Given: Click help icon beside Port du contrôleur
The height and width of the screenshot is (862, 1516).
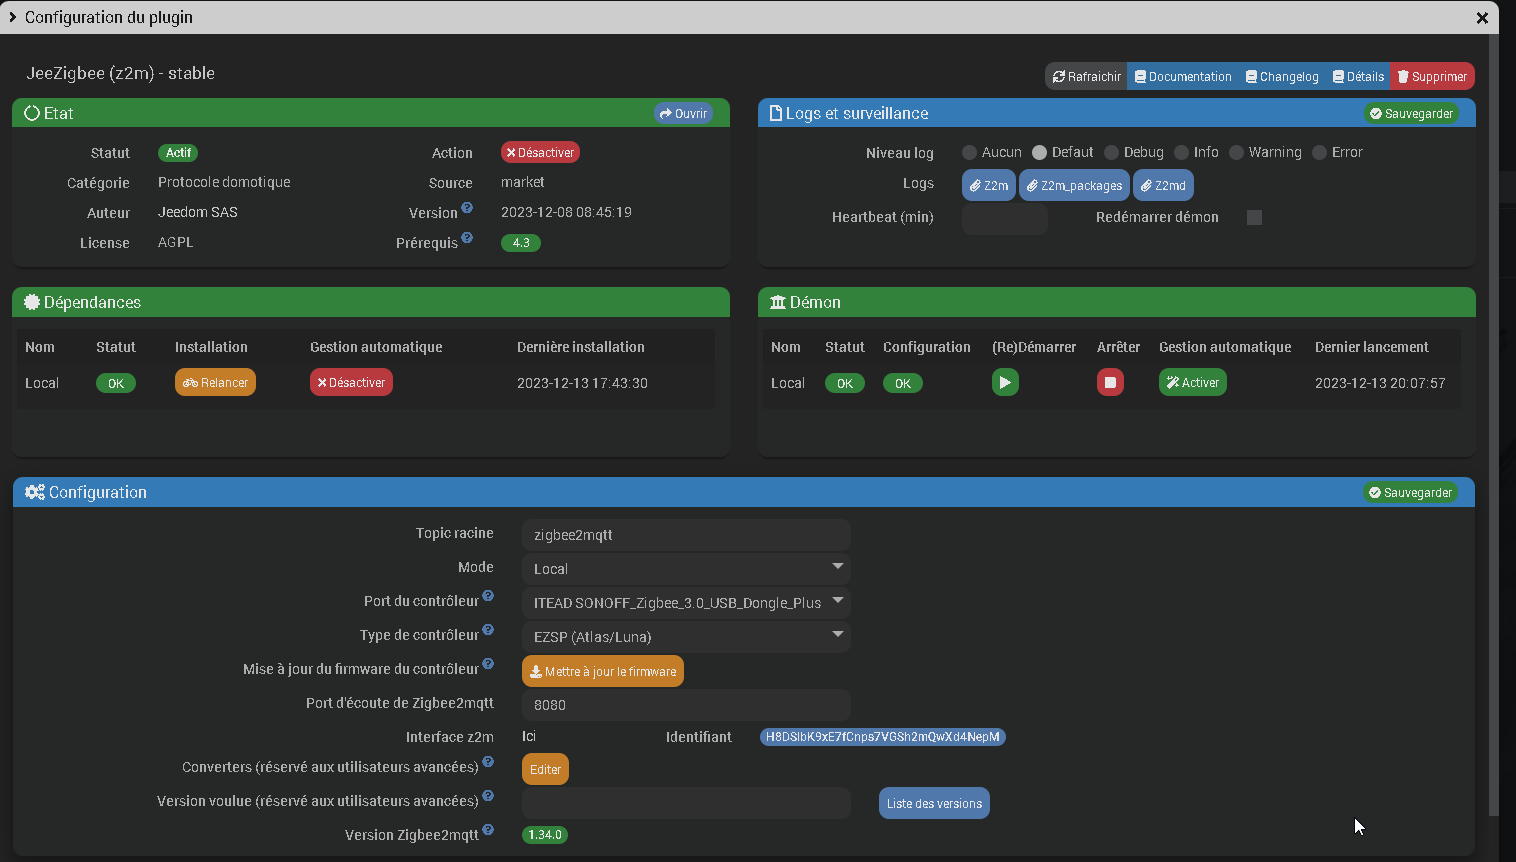Looking at the screenshot, I should 488,596.
